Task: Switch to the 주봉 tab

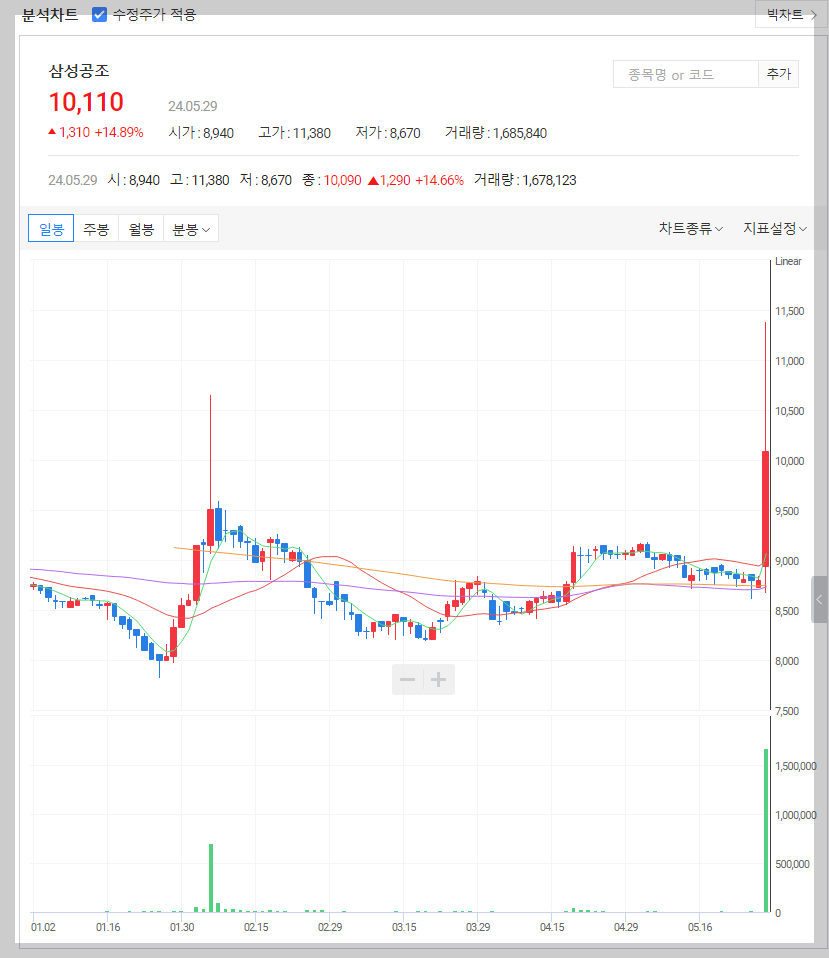Action: click(96, 228)
